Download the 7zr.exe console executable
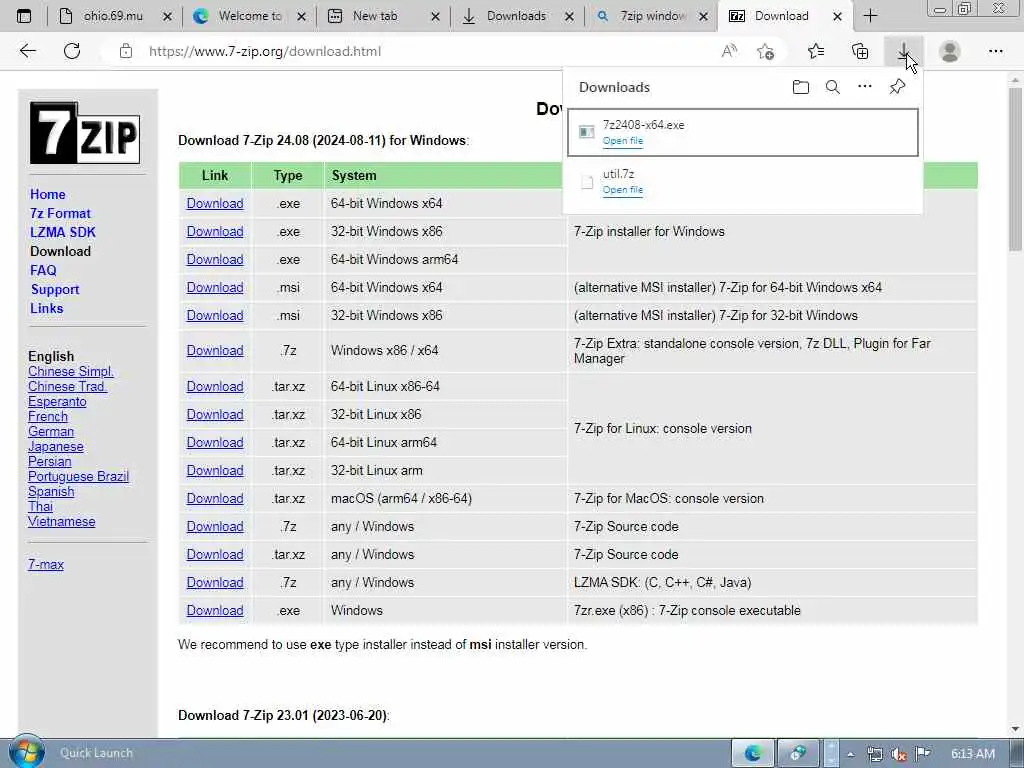The image size is (1024, 768). [x=215, y=611]
